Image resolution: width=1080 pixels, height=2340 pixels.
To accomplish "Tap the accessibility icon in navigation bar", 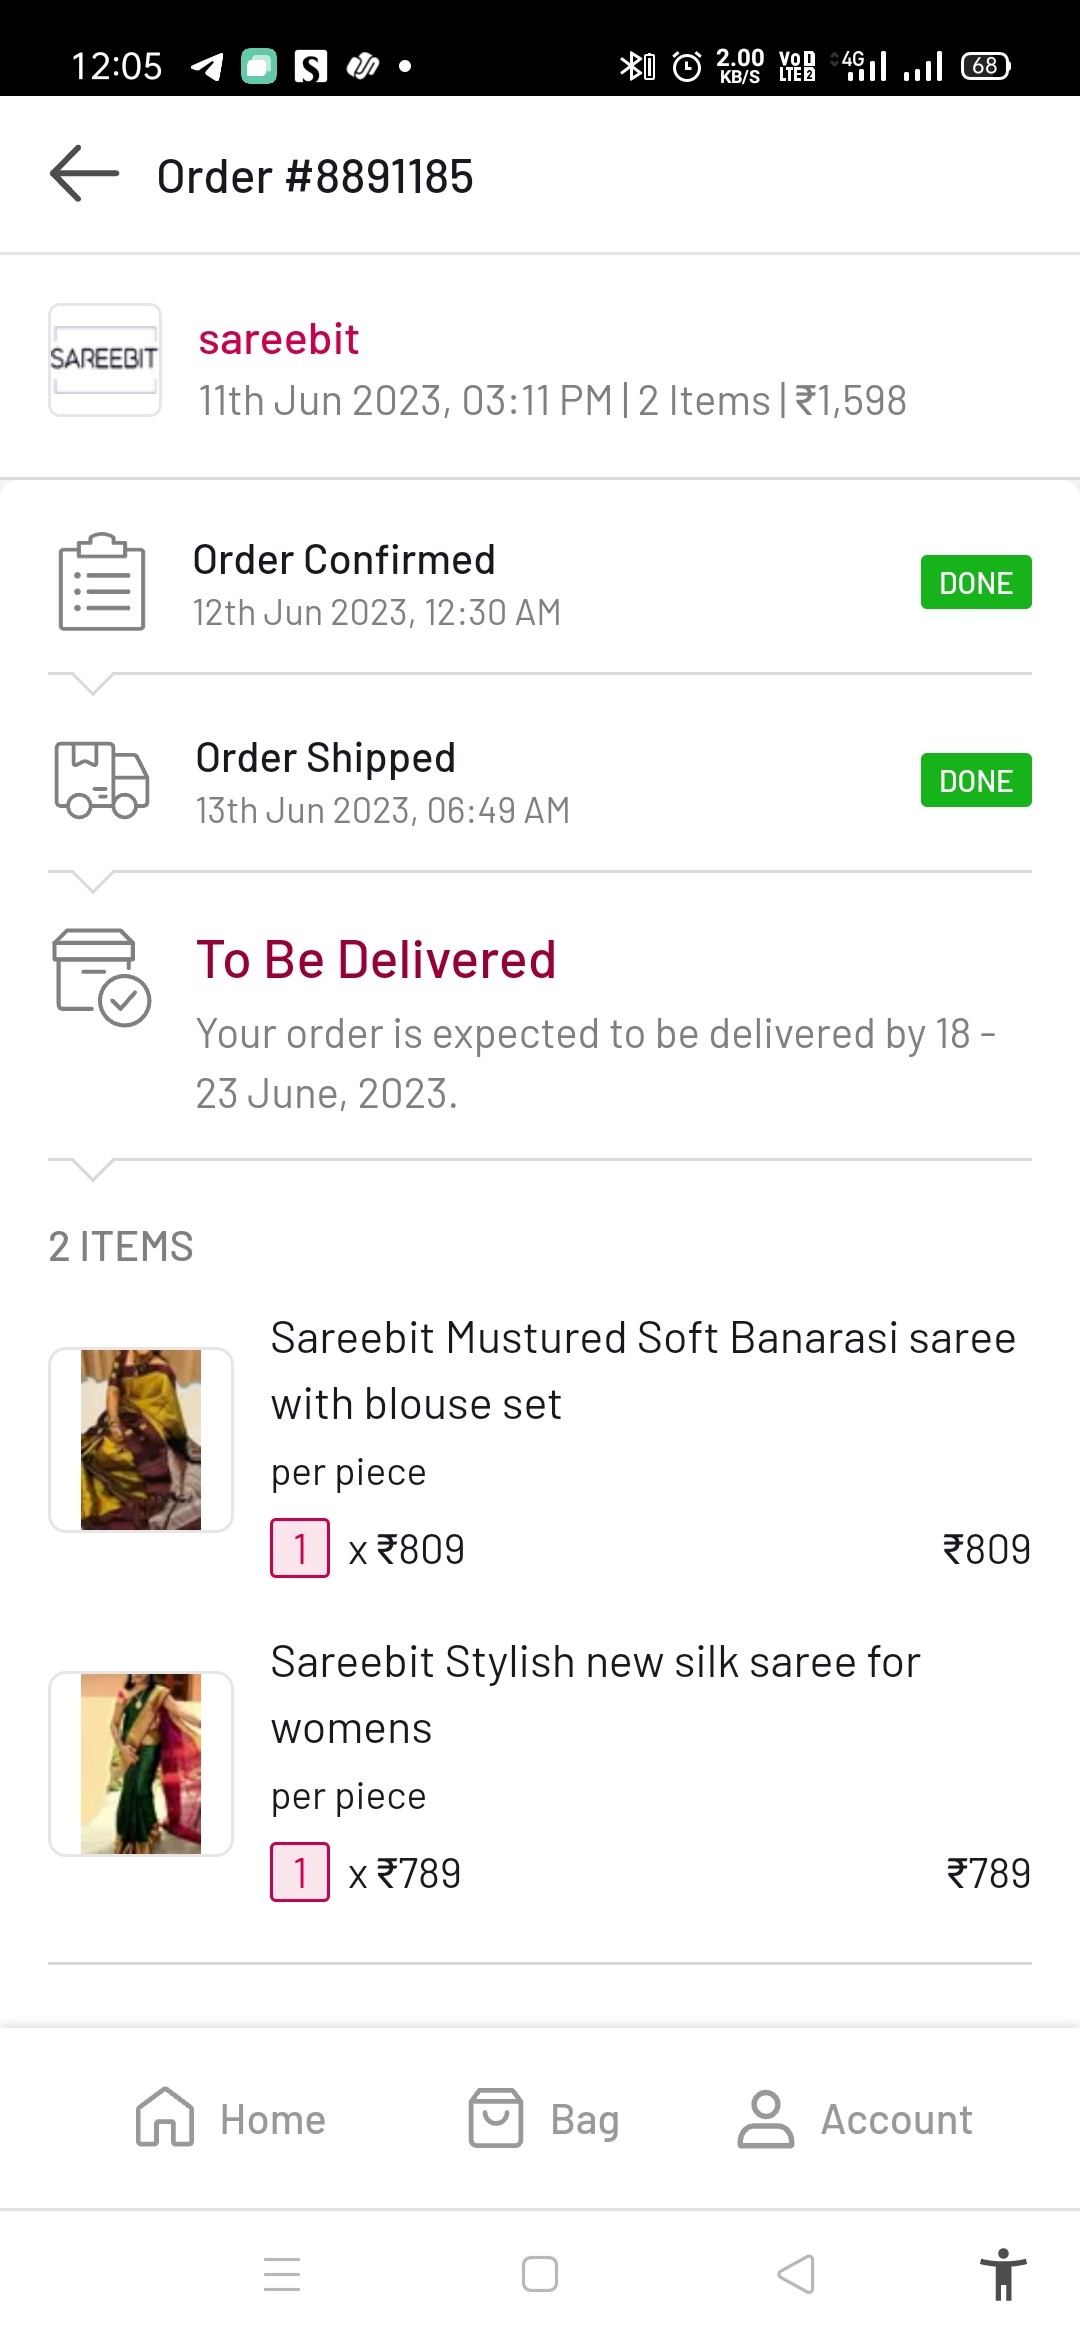I will point(1003,2274).
